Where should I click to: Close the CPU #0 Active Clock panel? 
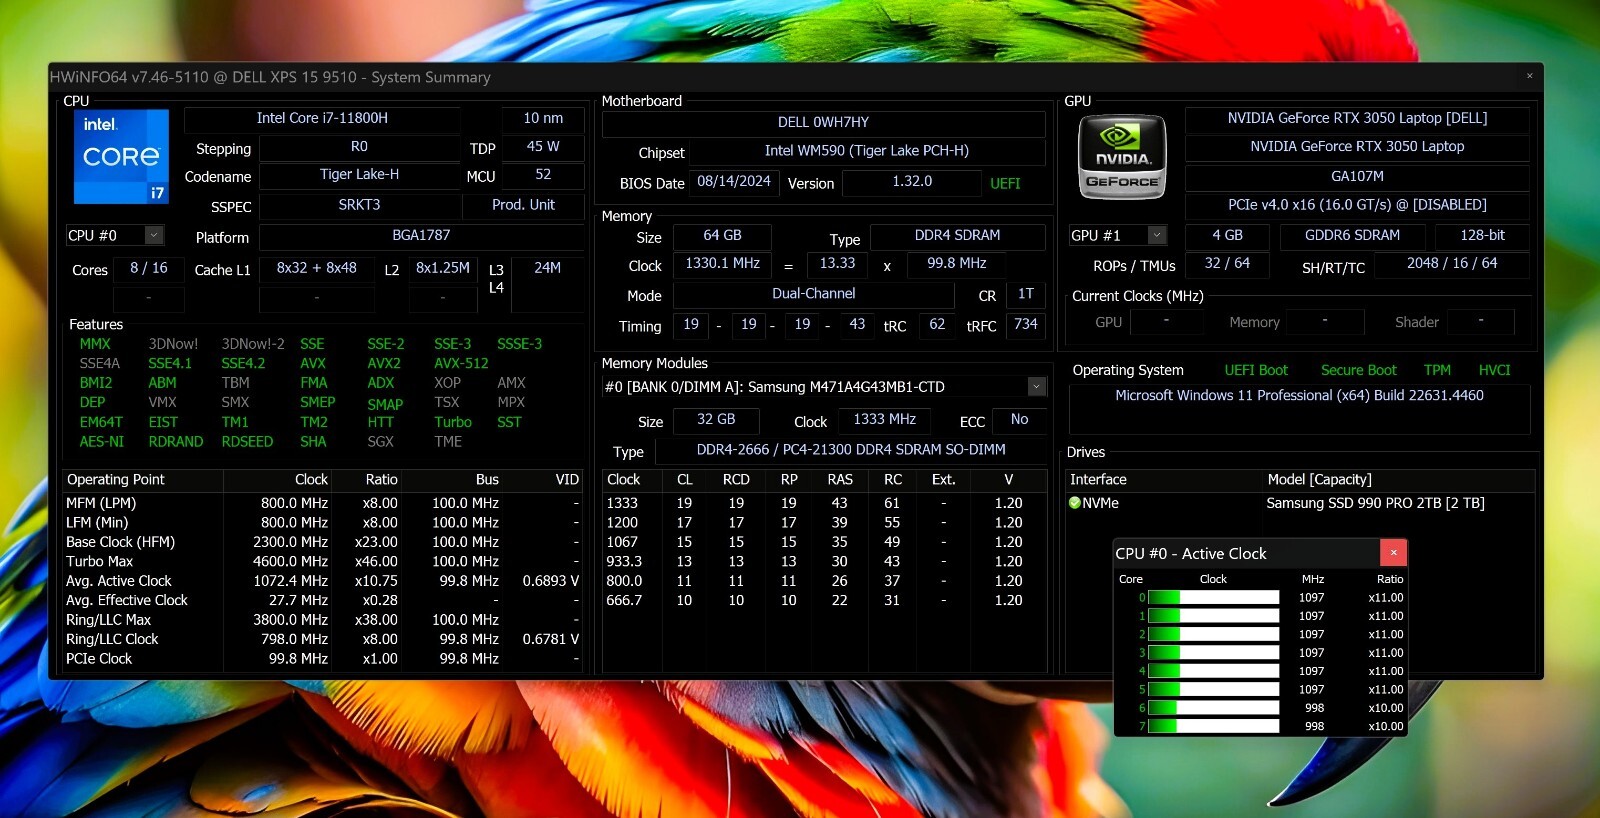(1393, 552)
